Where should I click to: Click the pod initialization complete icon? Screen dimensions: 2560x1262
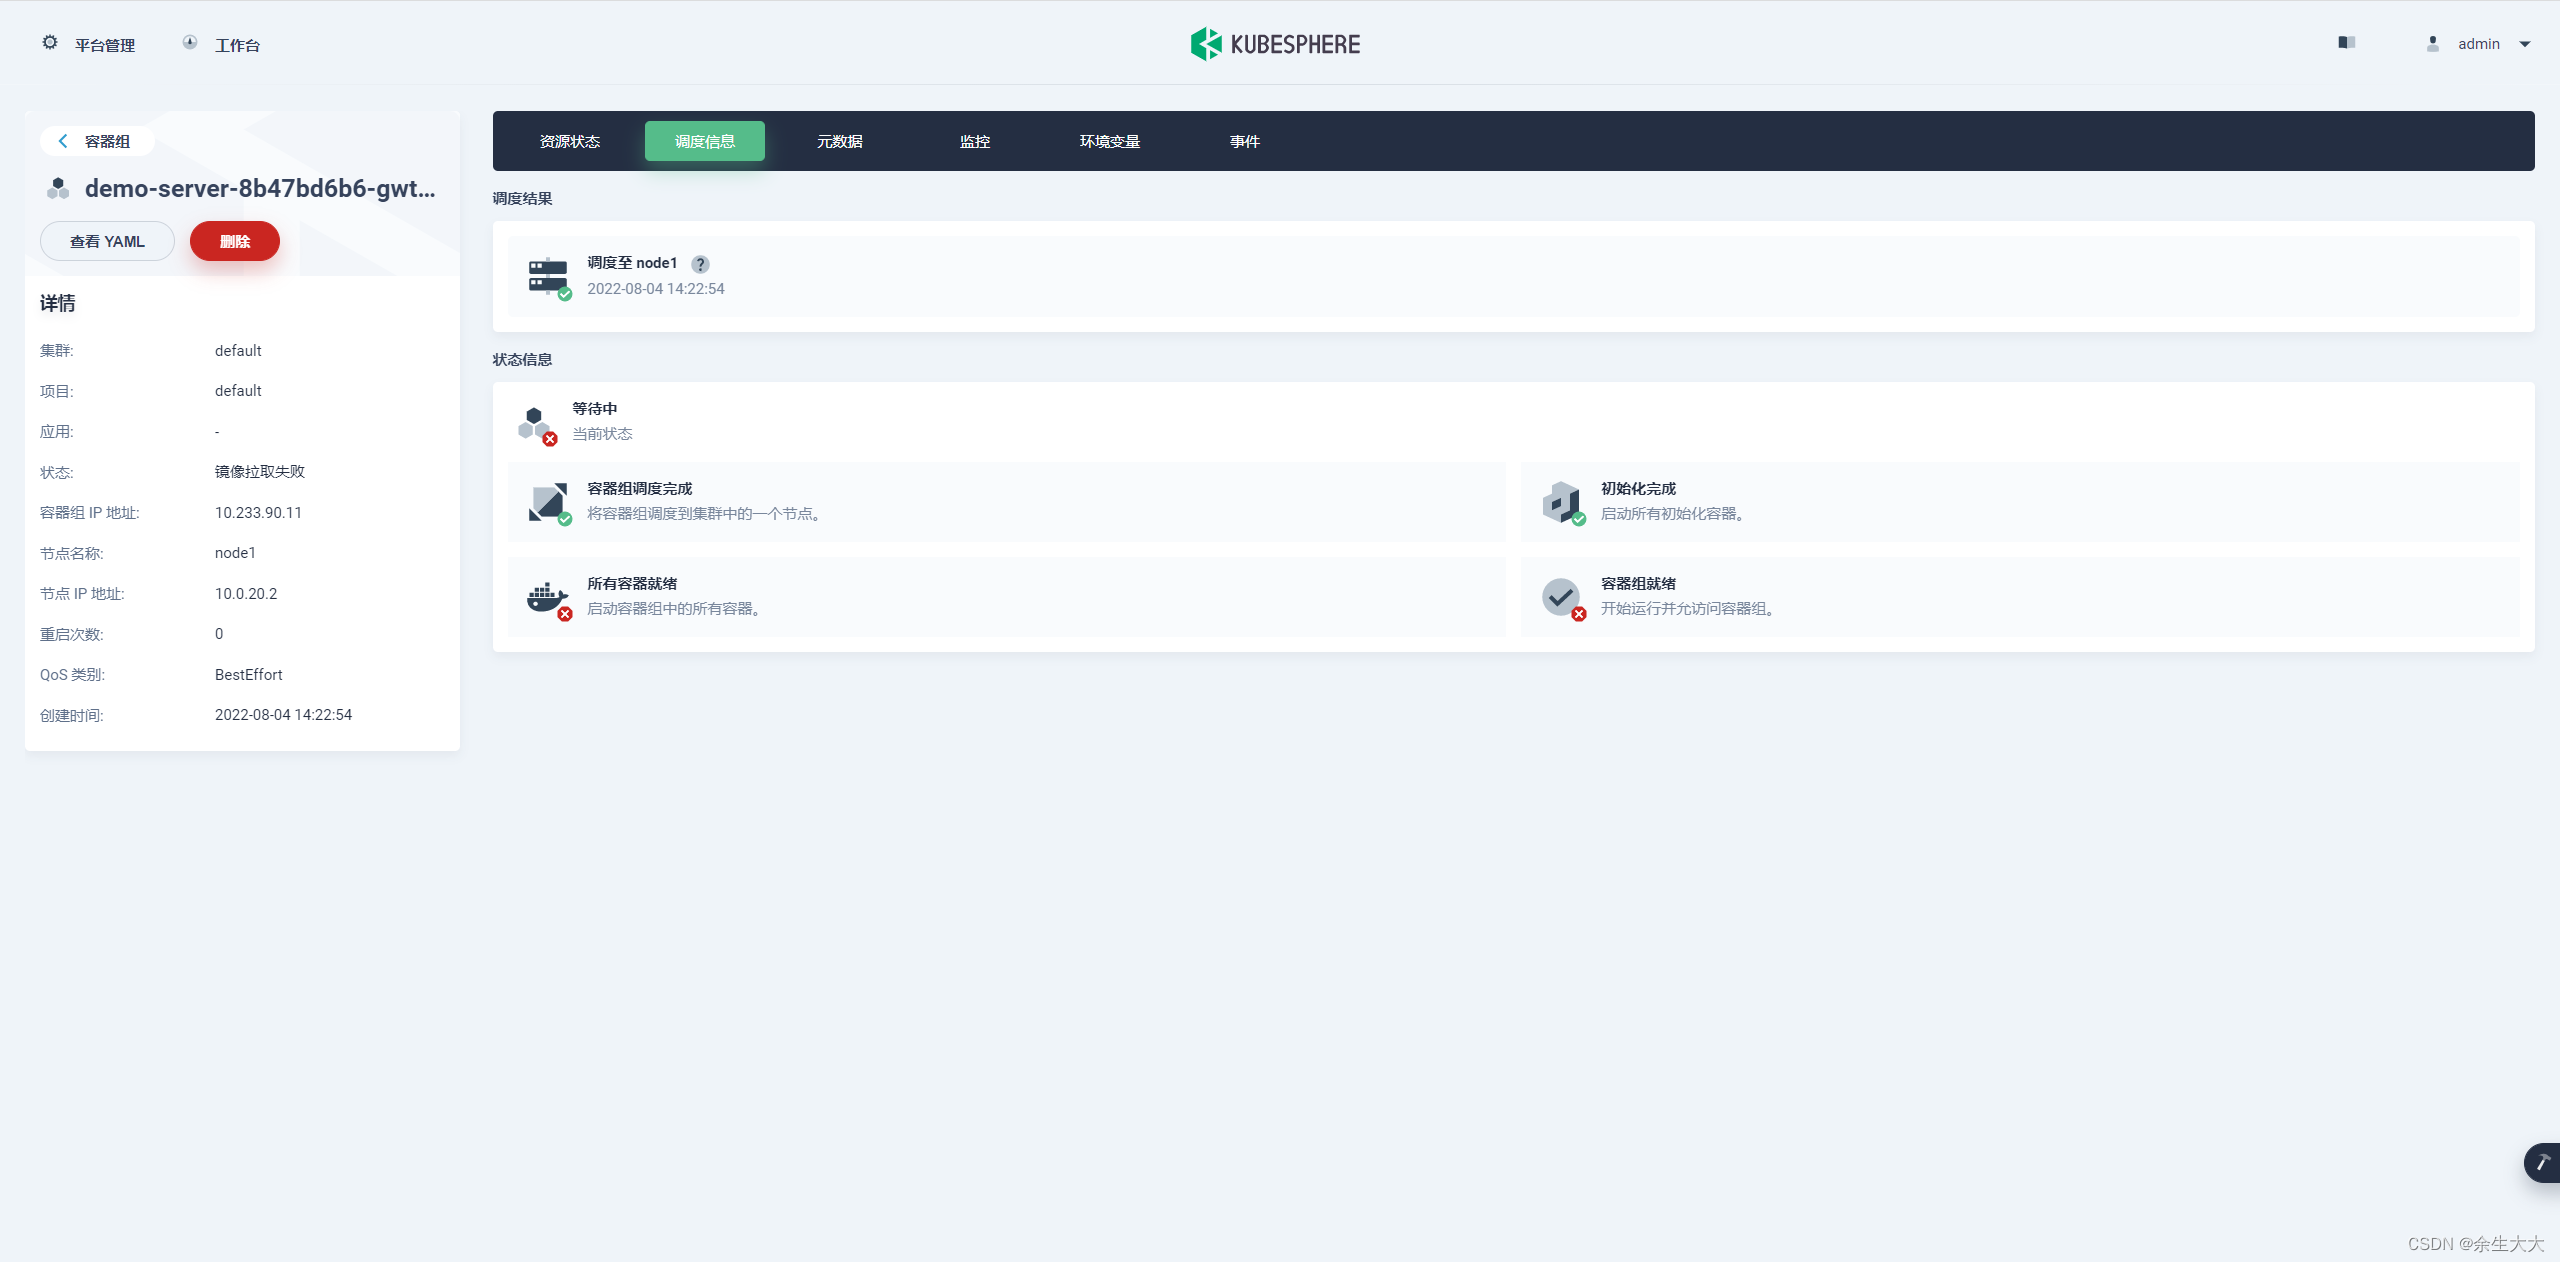[x=1561, y=502]
